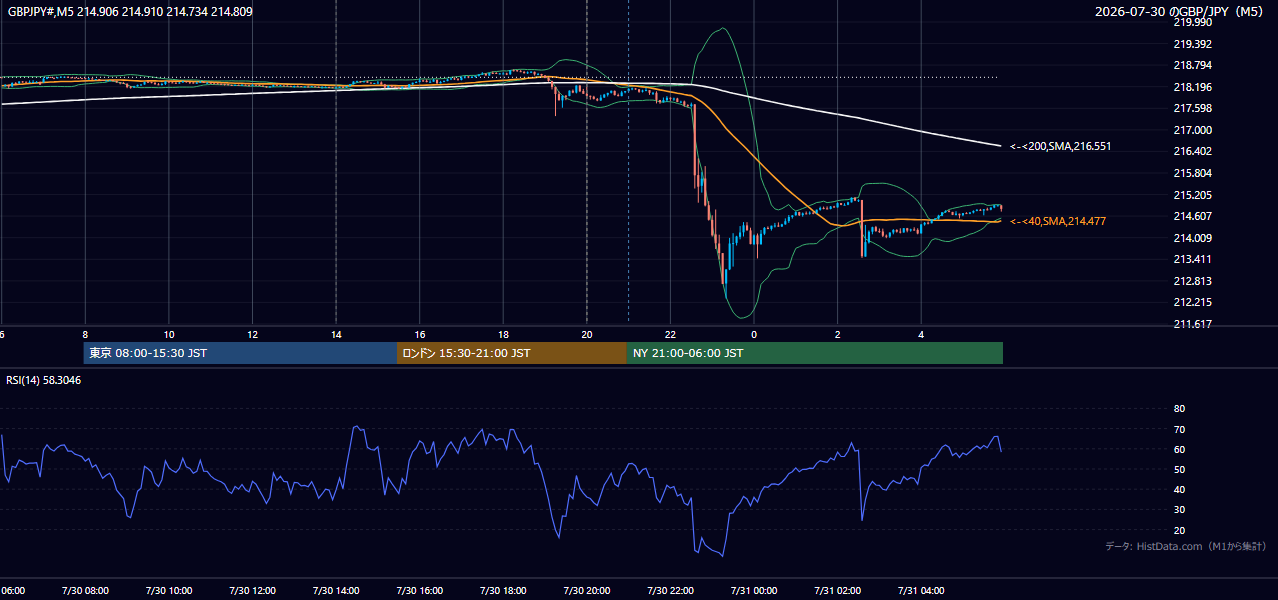The image size is (1278, 600).
Task: Click the 7/30 18:00 bottom time label
Action: (503, 591)
